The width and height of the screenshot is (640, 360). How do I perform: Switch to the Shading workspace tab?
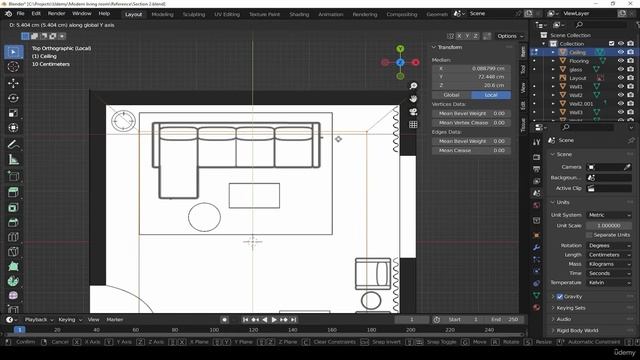299,14
